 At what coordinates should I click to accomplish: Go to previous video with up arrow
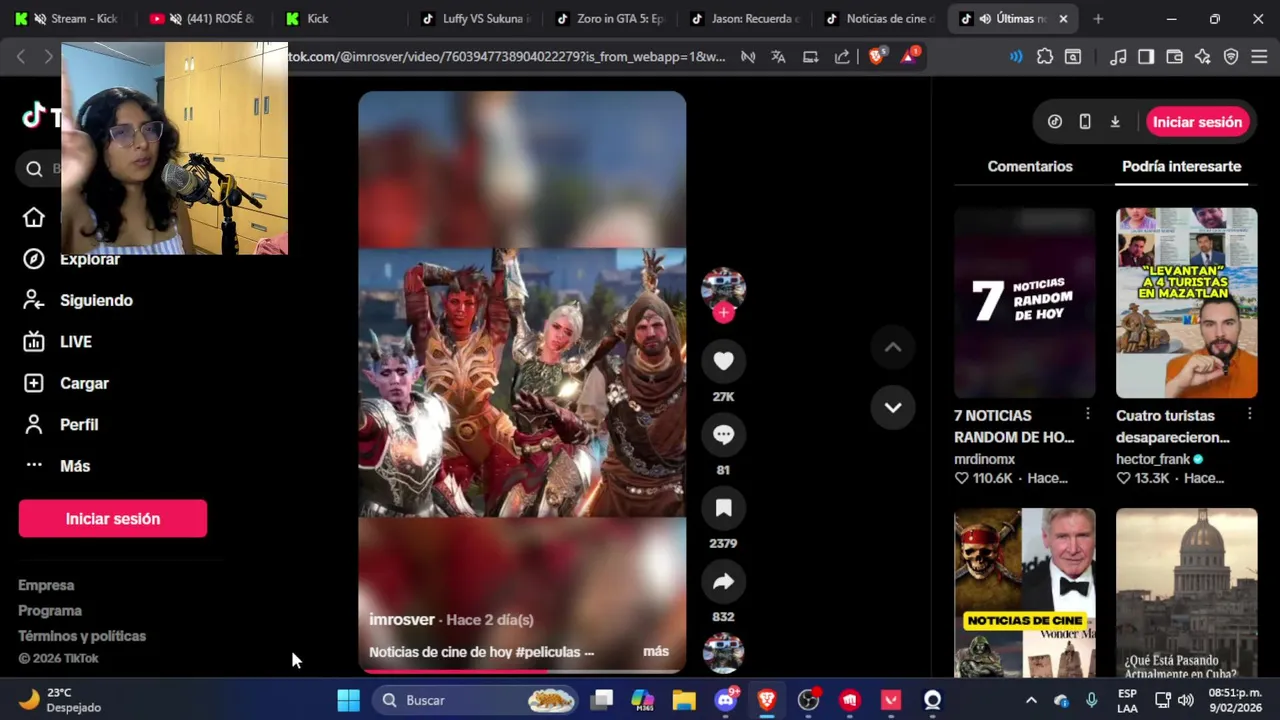893,347
